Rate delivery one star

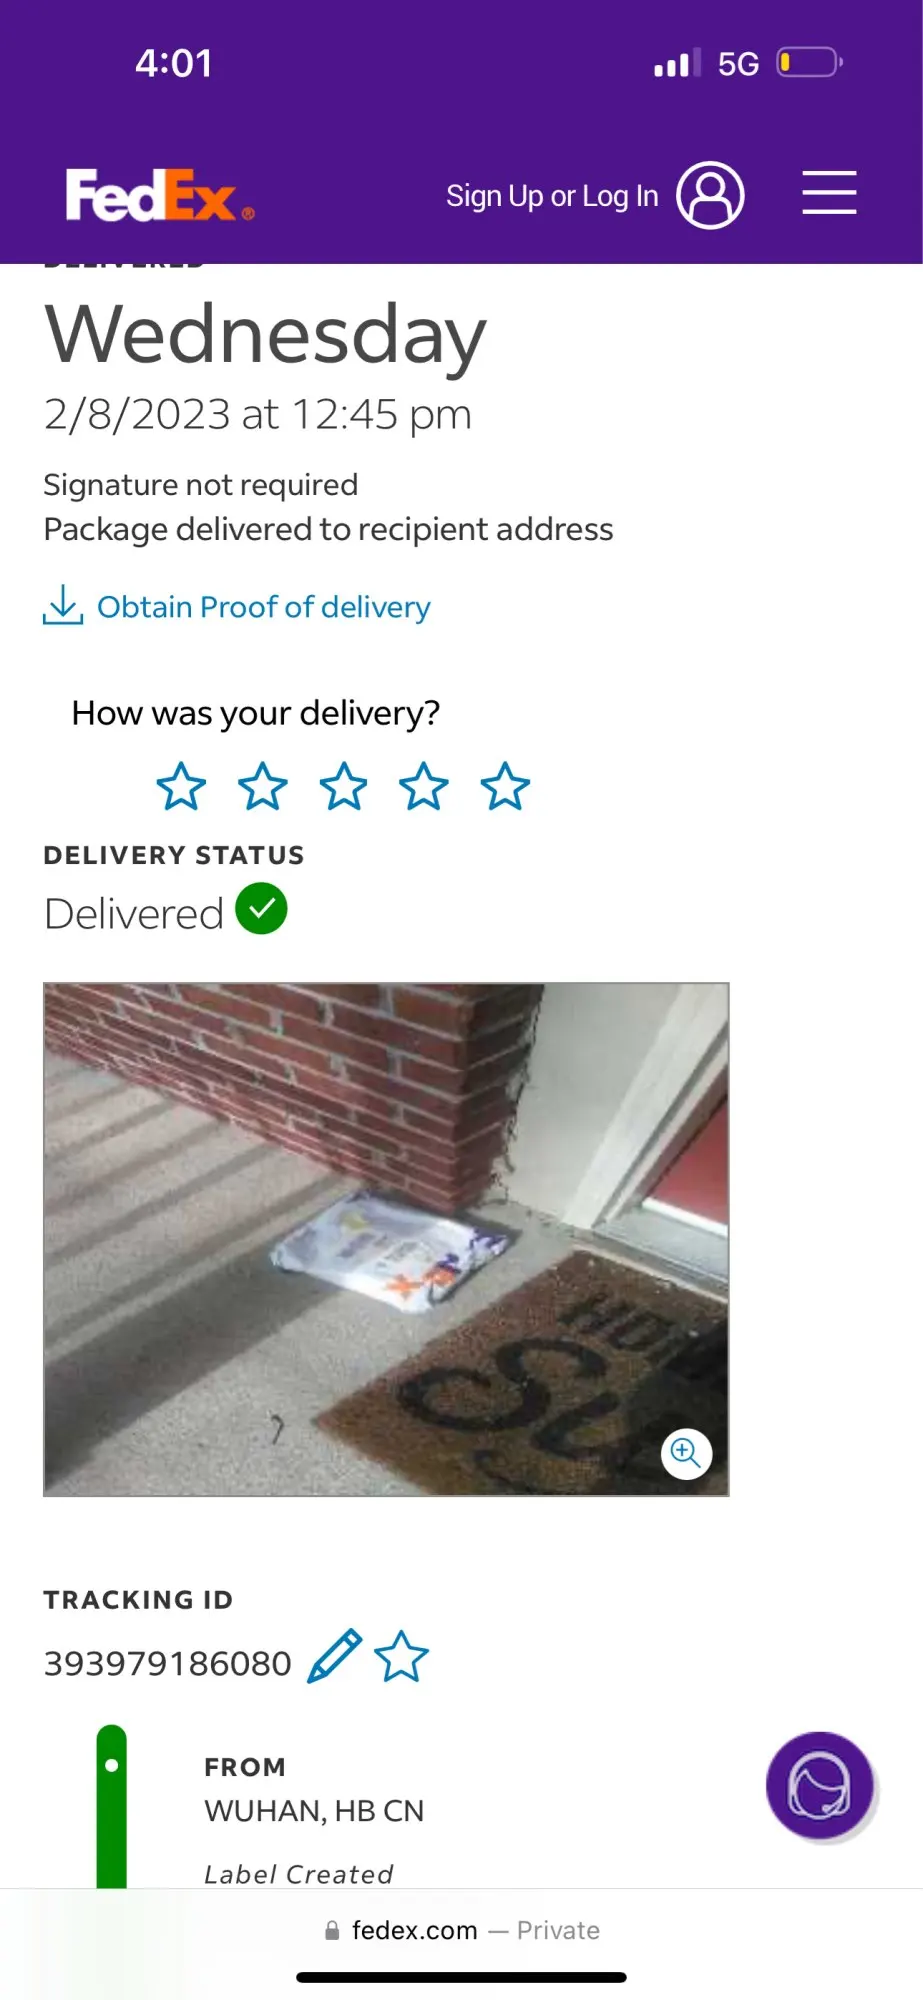[181, 786]
